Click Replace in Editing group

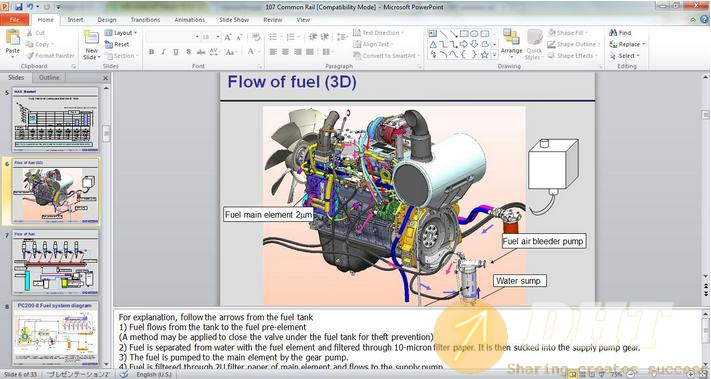point(627,44)
